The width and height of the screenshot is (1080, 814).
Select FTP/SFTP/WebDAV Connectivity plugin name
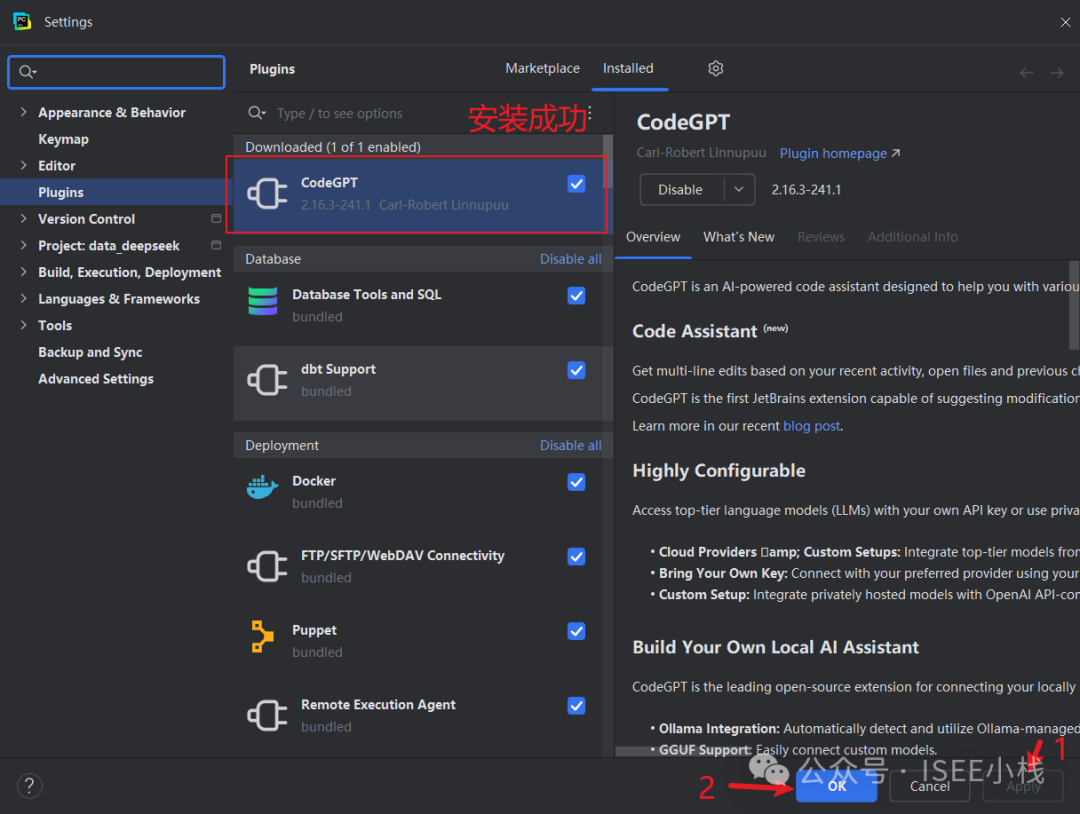coord(403,555)
